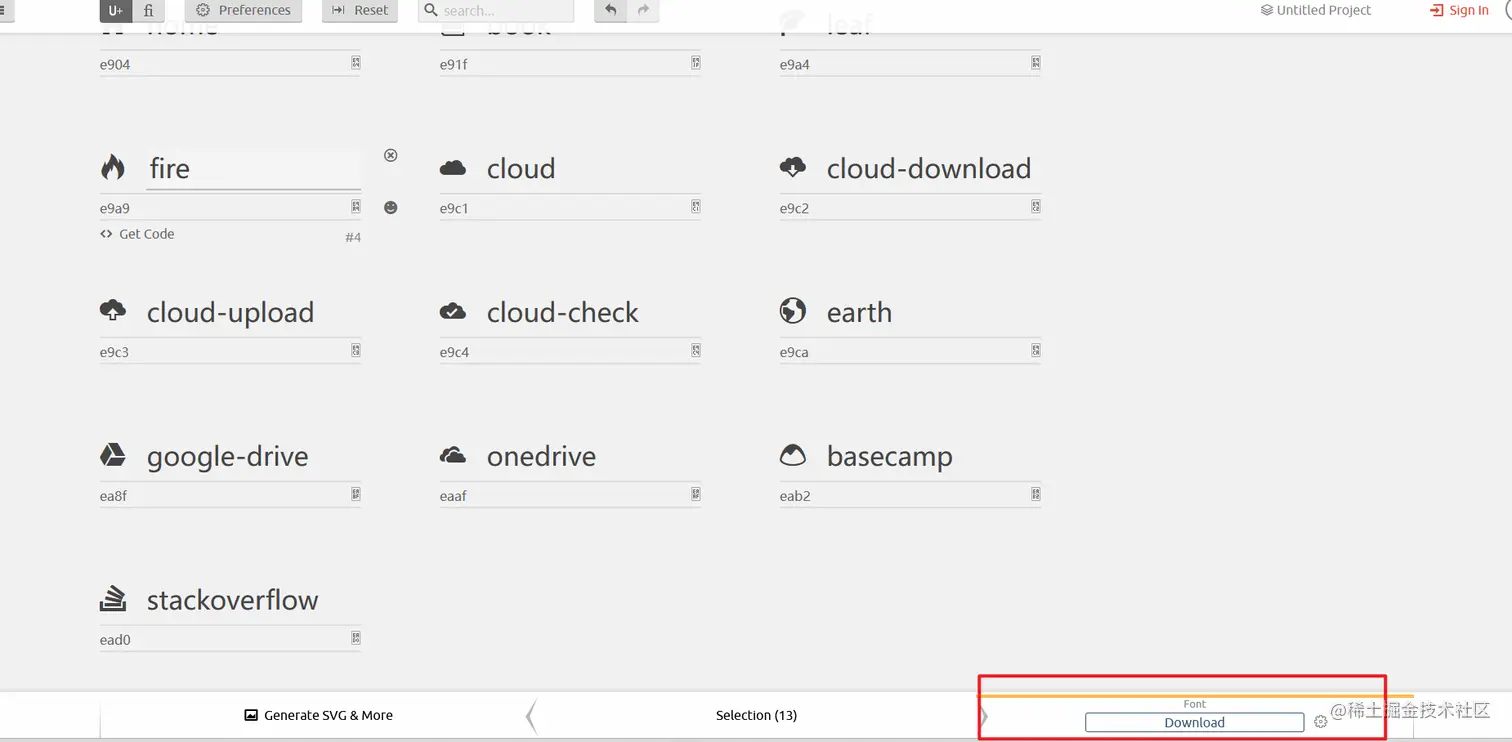Edit the earth name field

tap(934, 312)
